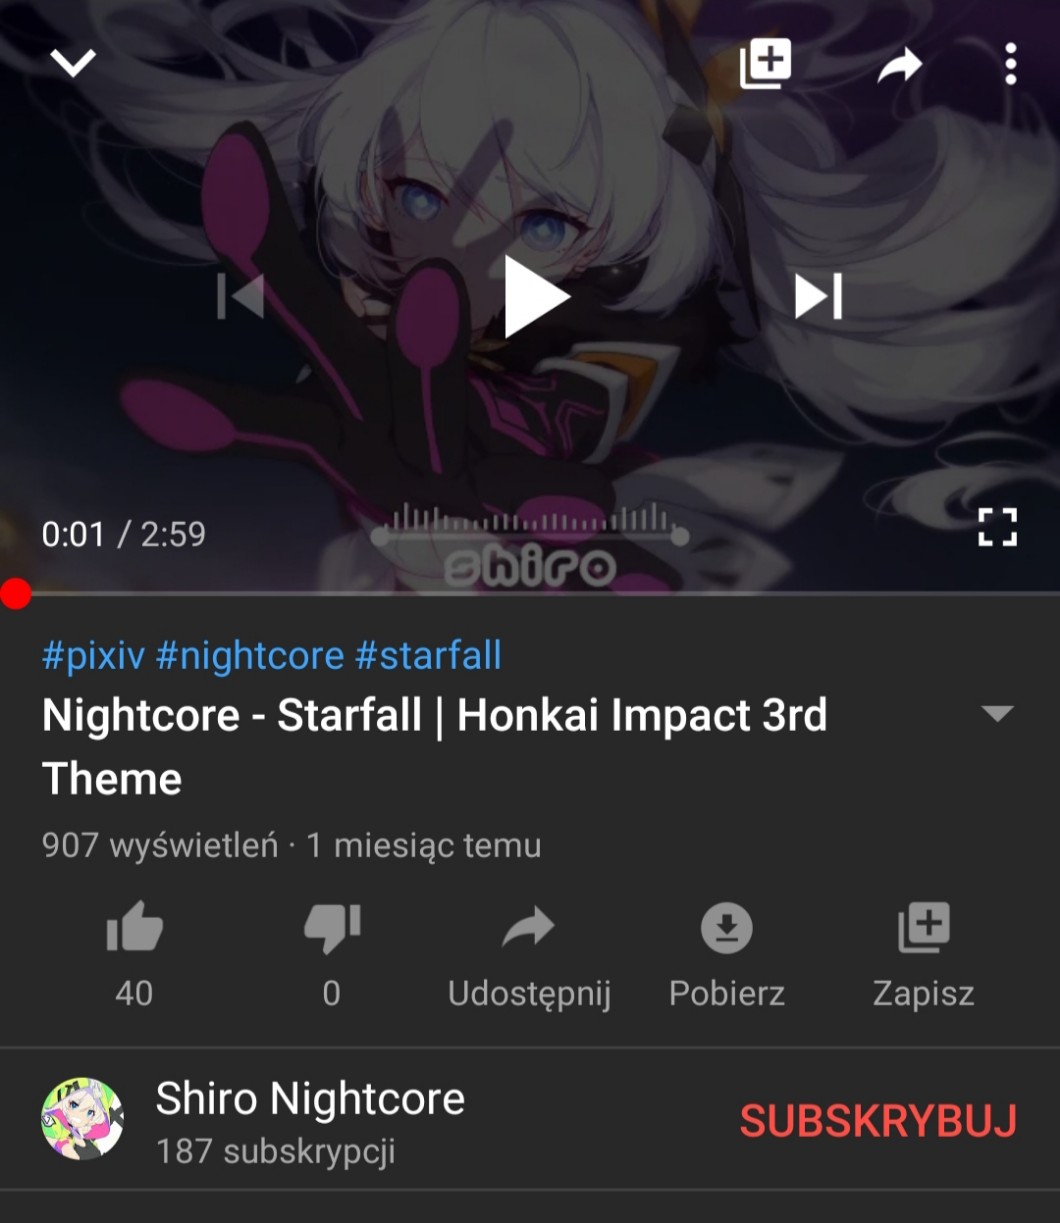1060x1223 pixels.
Task: Enter fullscreen mode
Action: click(997, 526)
